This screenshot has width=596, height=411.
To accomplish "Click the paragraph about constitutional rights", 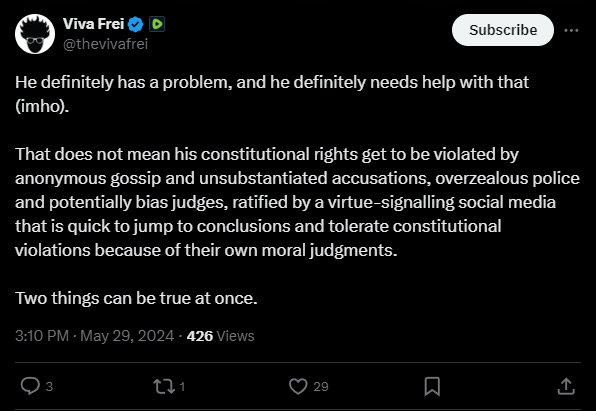I will click(297, 202).
